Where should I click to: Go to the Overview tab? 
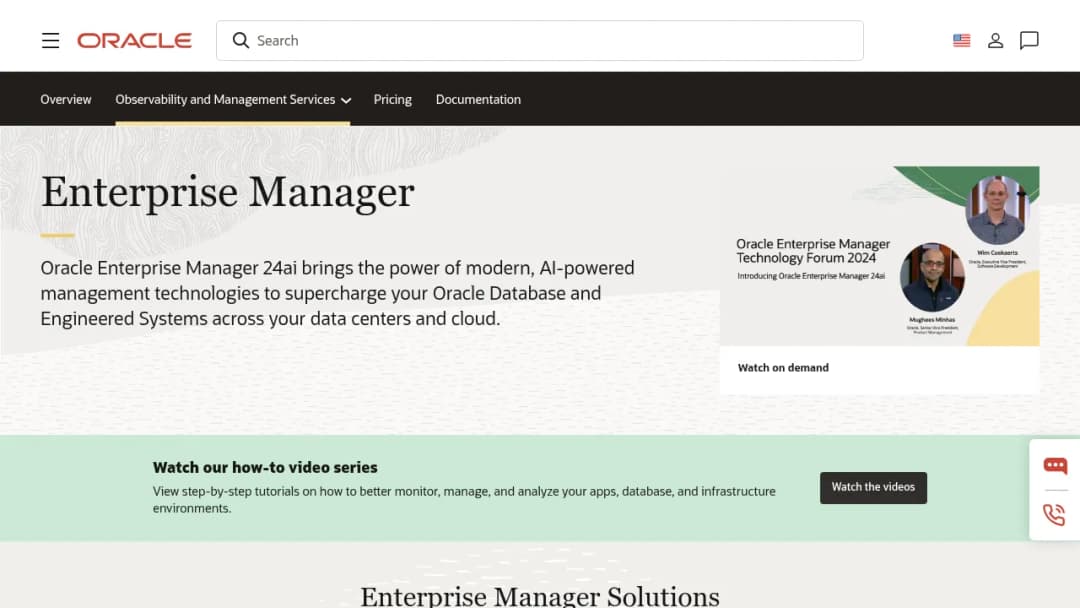pyautogui.click(x=65, y=99)
